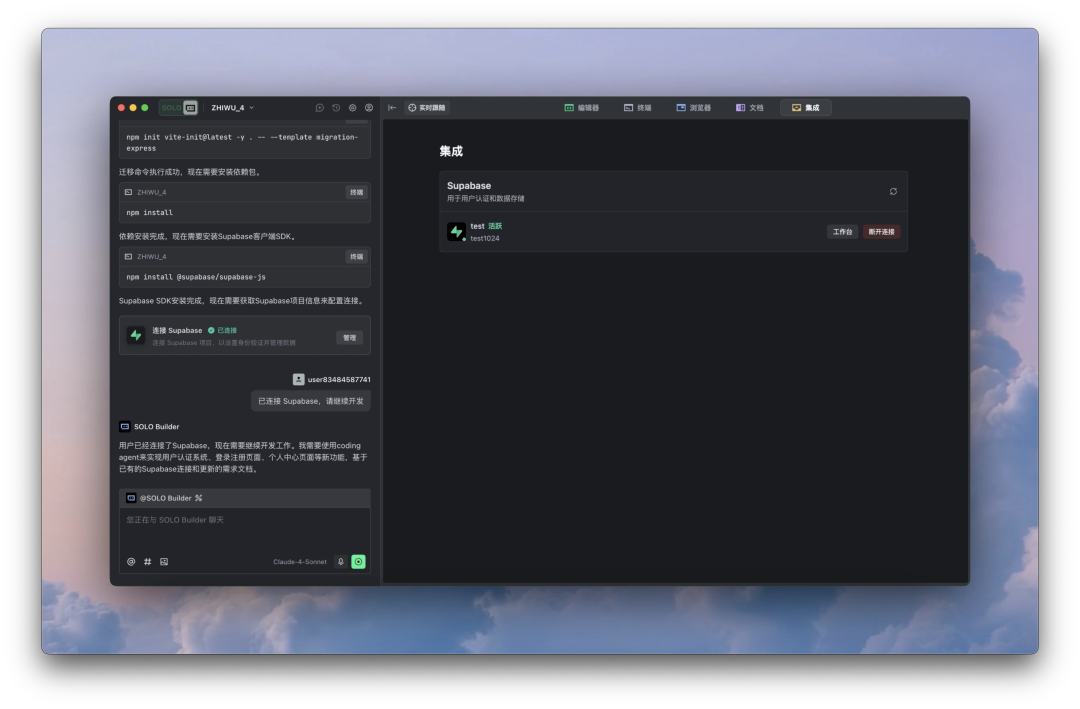
Task: Start a new chat with the plus bubble icon
Action: click(320, 107)
